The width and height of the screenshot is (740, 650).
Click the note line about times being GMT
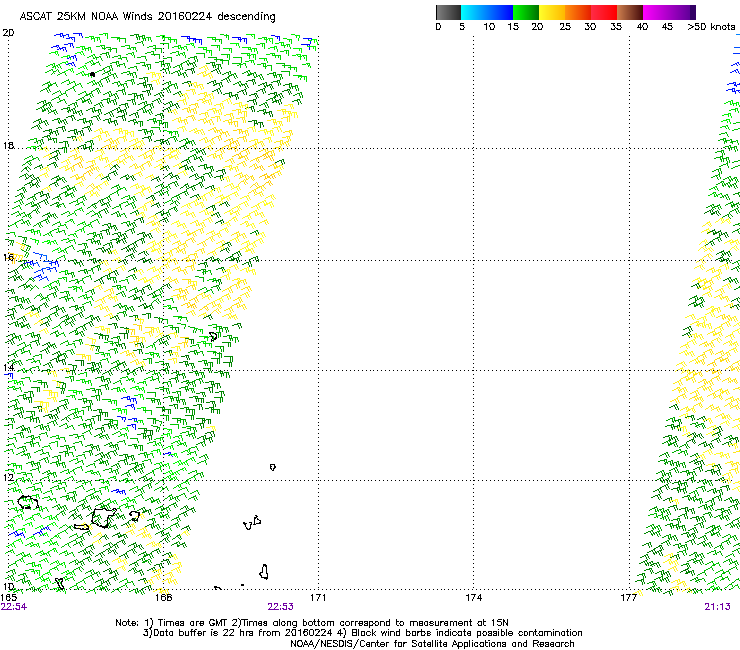coord(312,623)
